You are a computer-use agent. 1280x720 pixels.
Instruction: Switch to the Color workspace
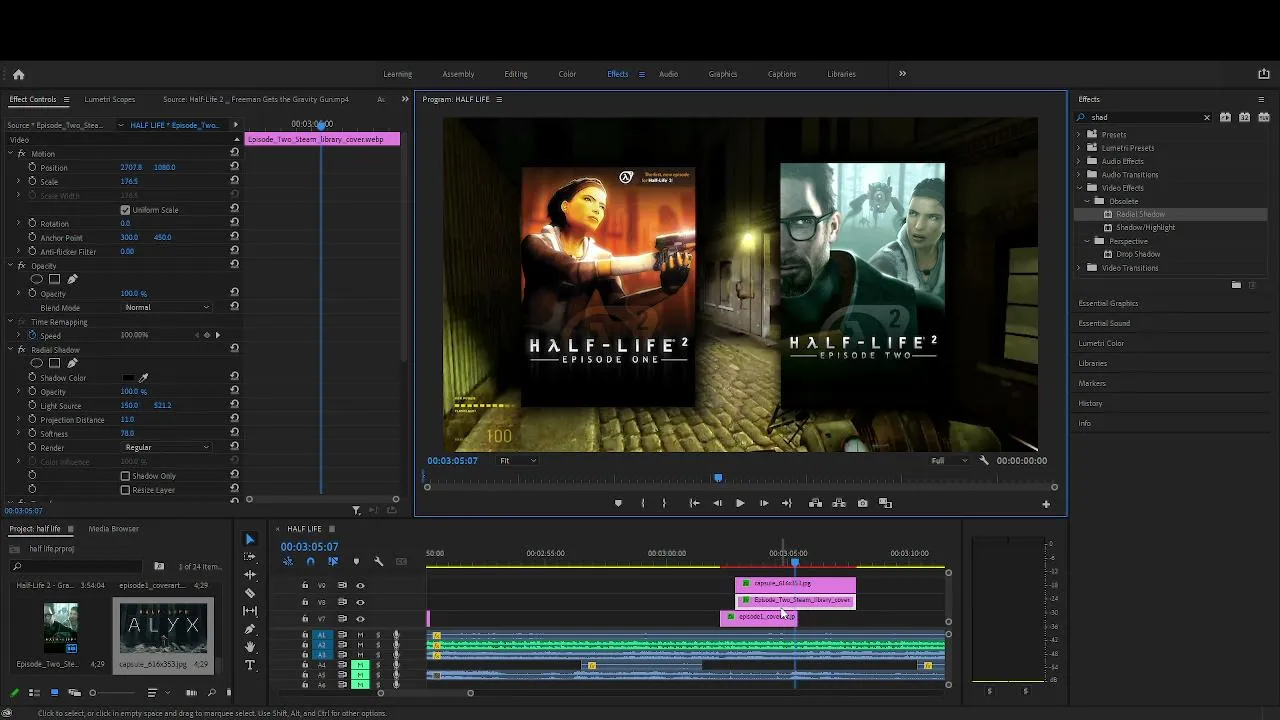click(x=567, y=74)
